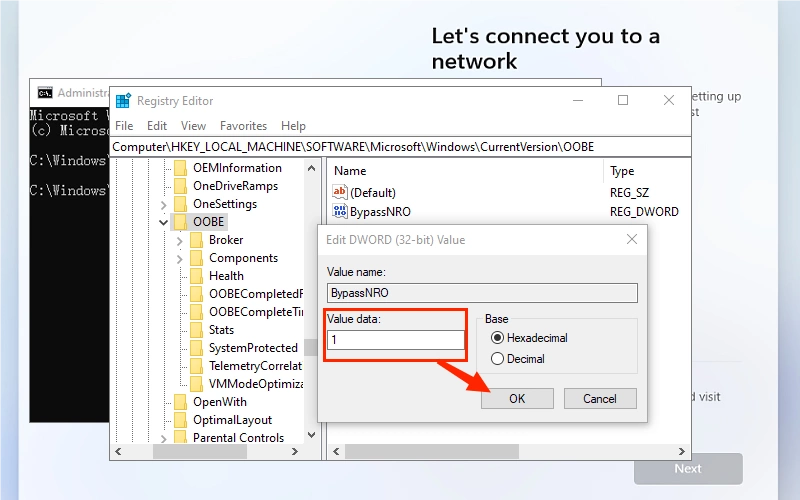Select the Decimal base option
Image resolution: width=800 pixels, height=500 pixels.
(497, 359)
